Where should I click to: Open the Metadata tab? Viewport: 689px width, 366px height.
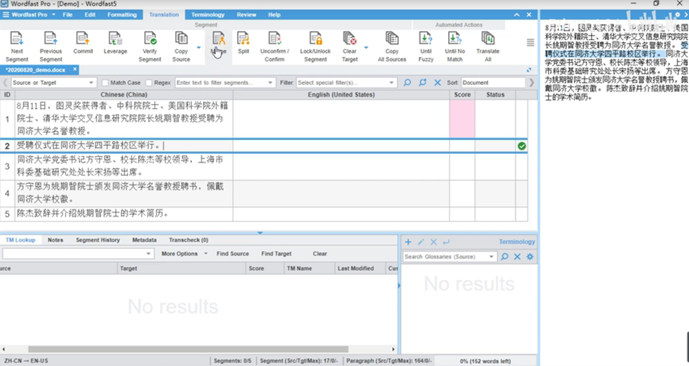pos(144,240)
